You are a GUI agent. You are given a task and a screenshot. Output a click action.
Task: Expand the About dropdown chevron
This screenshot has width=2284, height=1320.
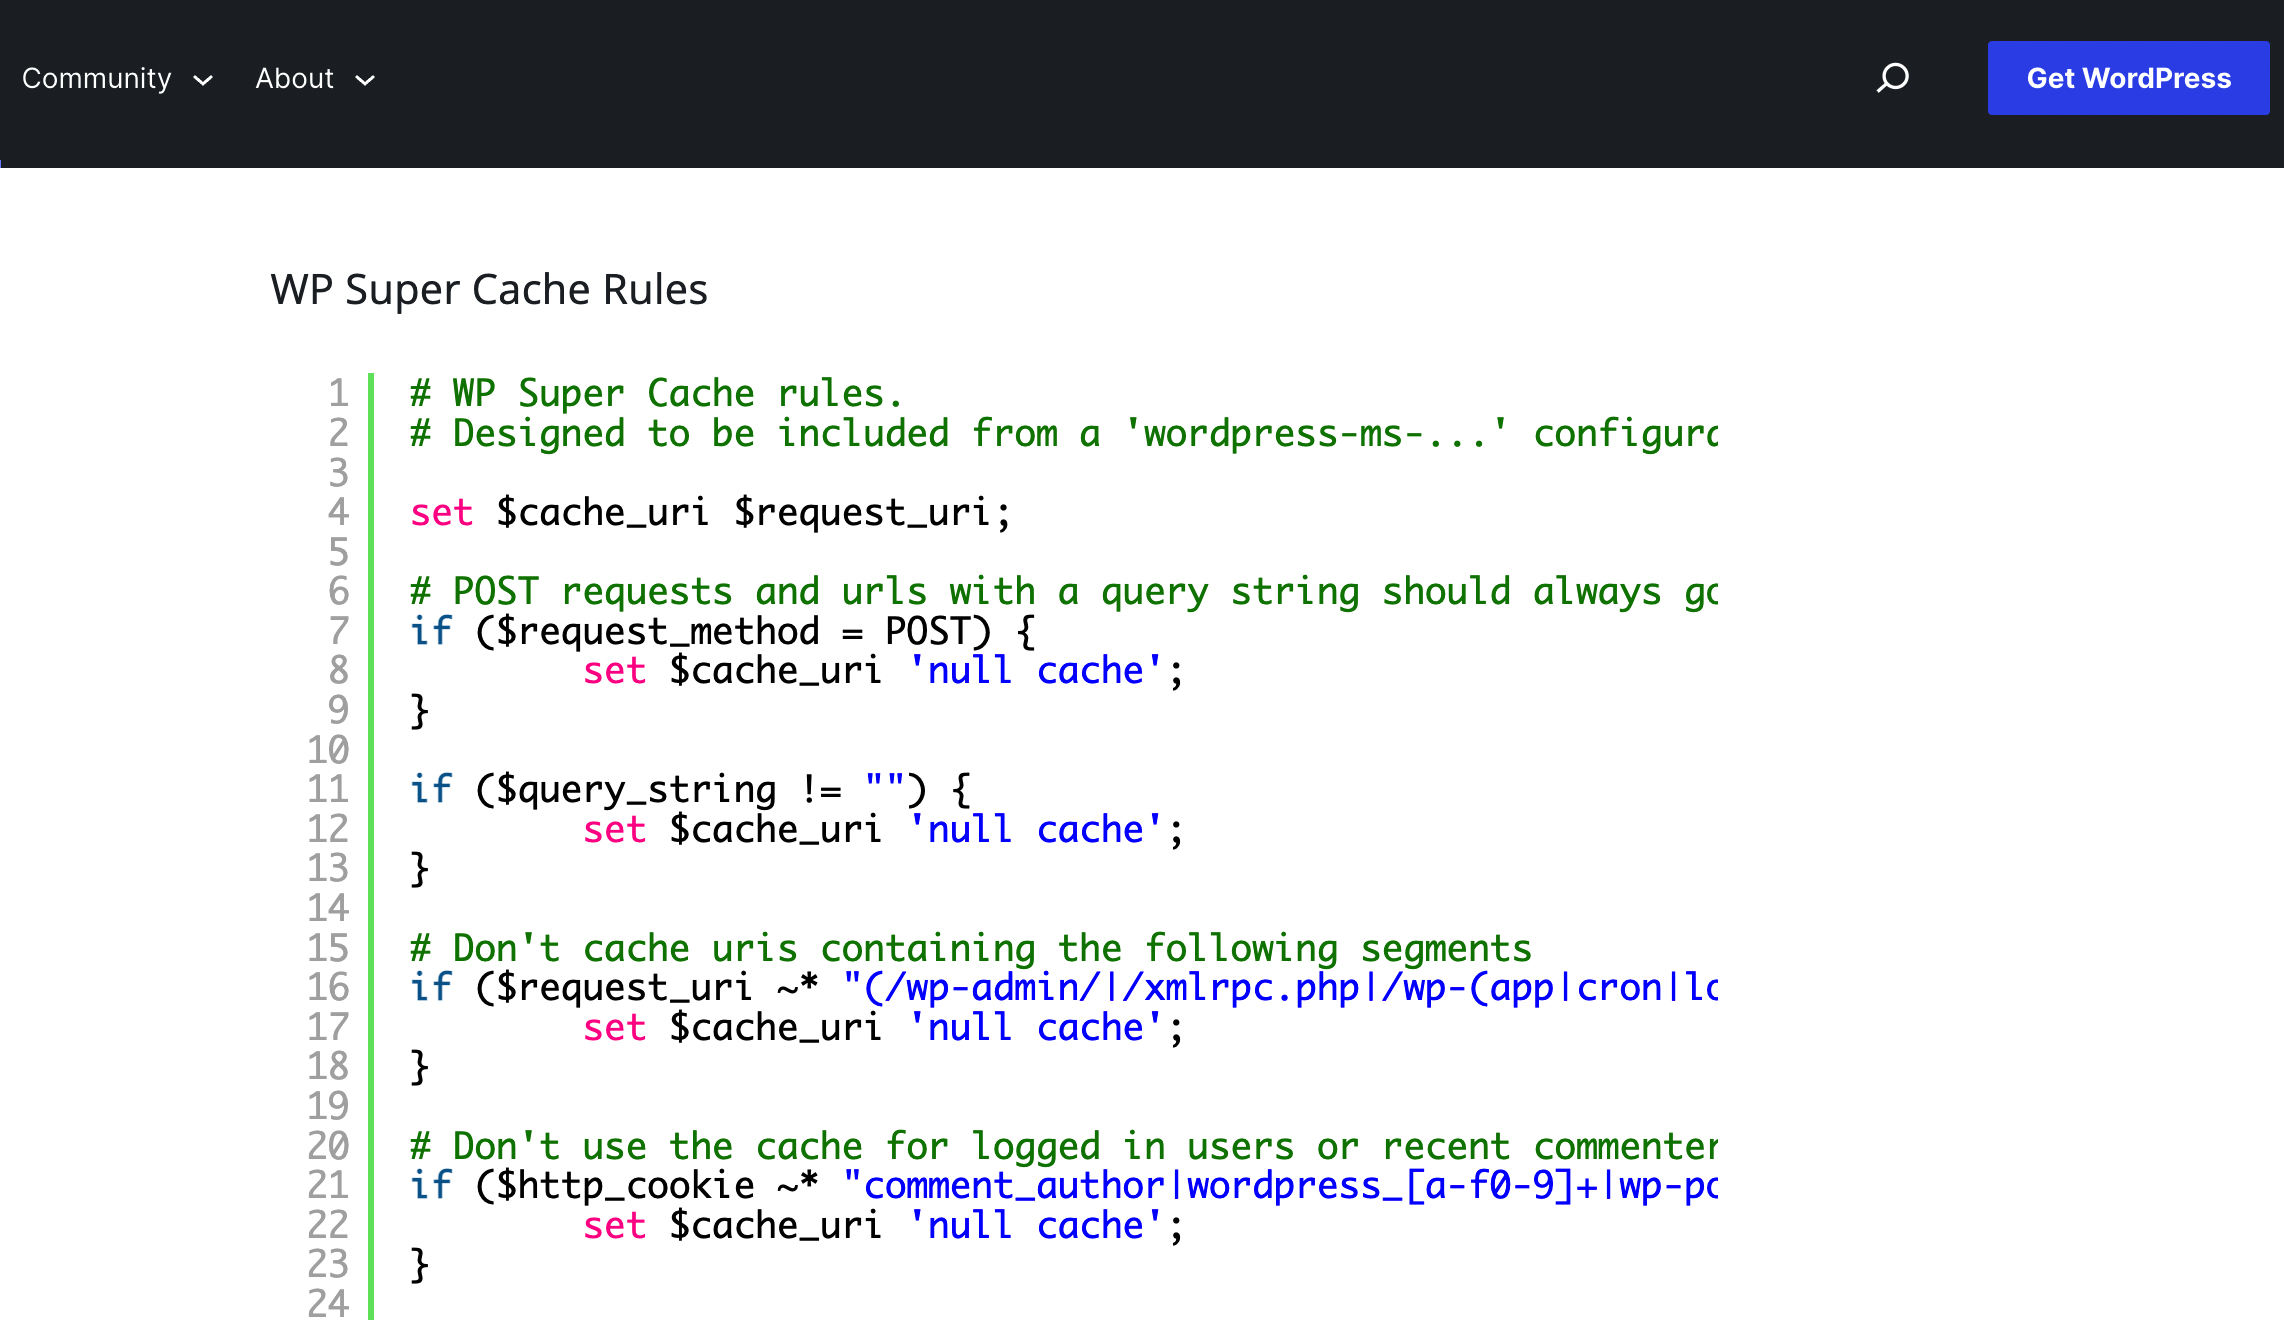364,80
